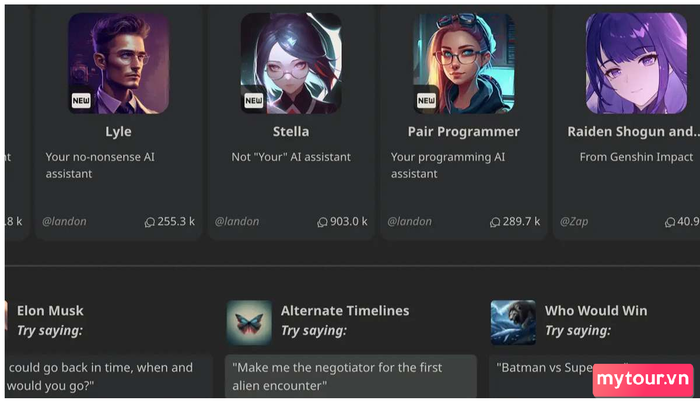700x405 pixels.
Task: Open Raiden Shogun avatar image
Action: [x=636, y=63]
